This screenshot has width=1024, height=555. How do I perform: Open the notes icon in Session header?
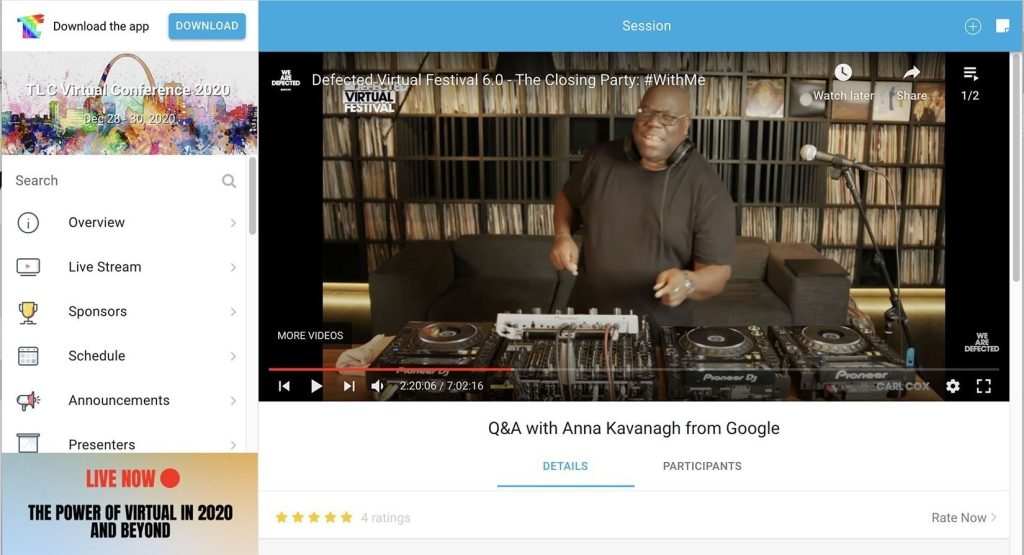pos(1002,25)
